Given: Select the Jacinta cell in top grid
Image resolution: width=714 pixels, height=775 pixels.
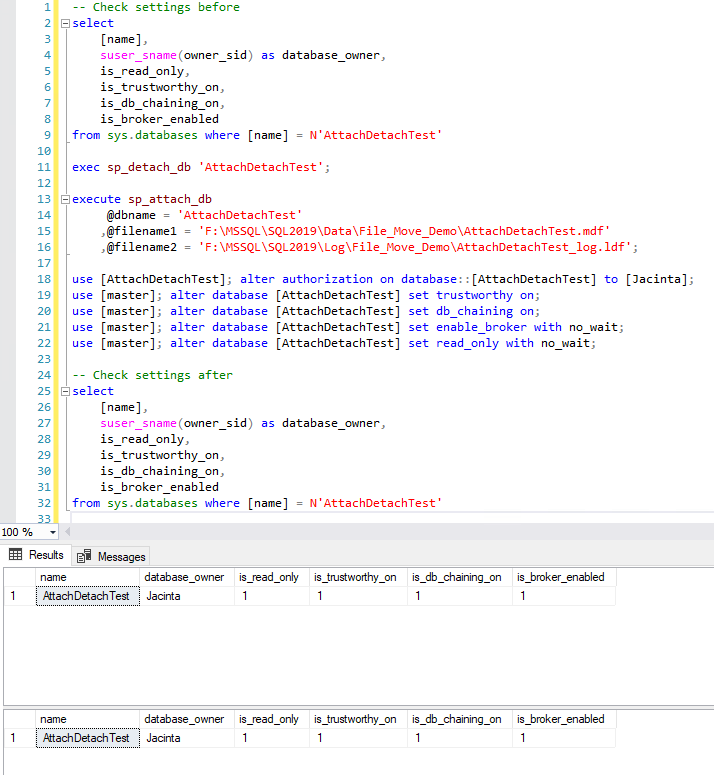Looking at the screenshot, I should coord(187,596).
